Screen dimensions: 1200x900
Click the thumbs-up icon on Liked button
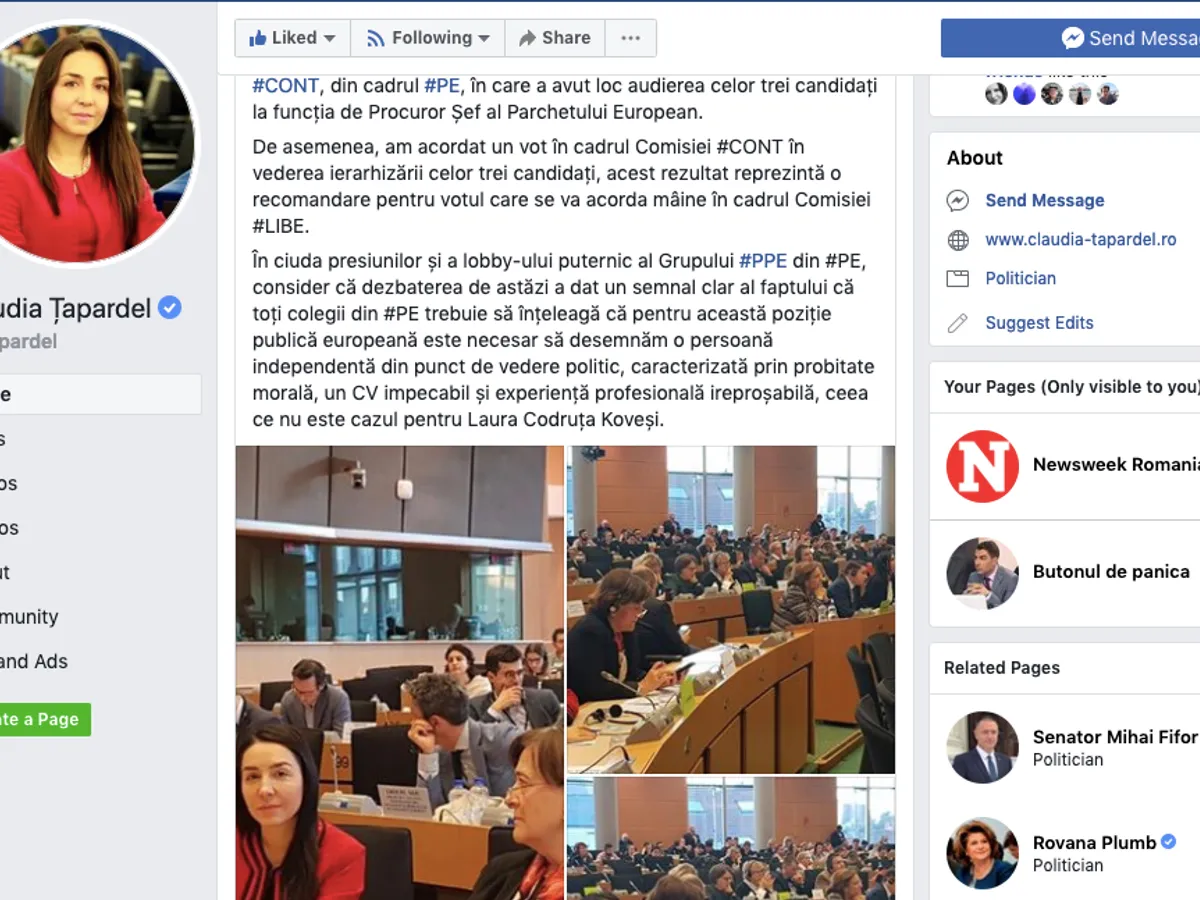pos(258,38)
